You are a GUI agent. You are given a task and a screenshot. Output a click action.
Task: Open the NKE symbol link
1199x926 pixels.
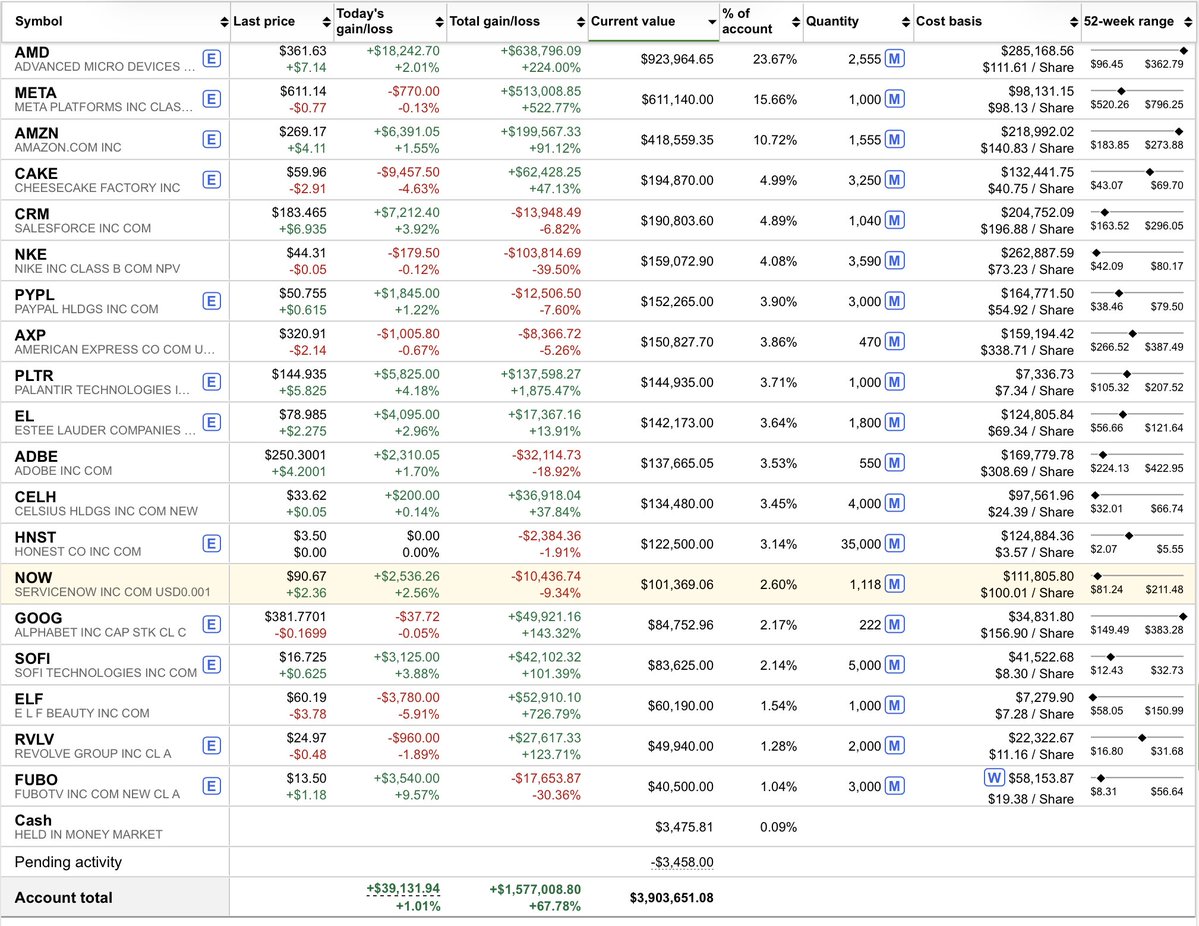(x=31, y=254)
